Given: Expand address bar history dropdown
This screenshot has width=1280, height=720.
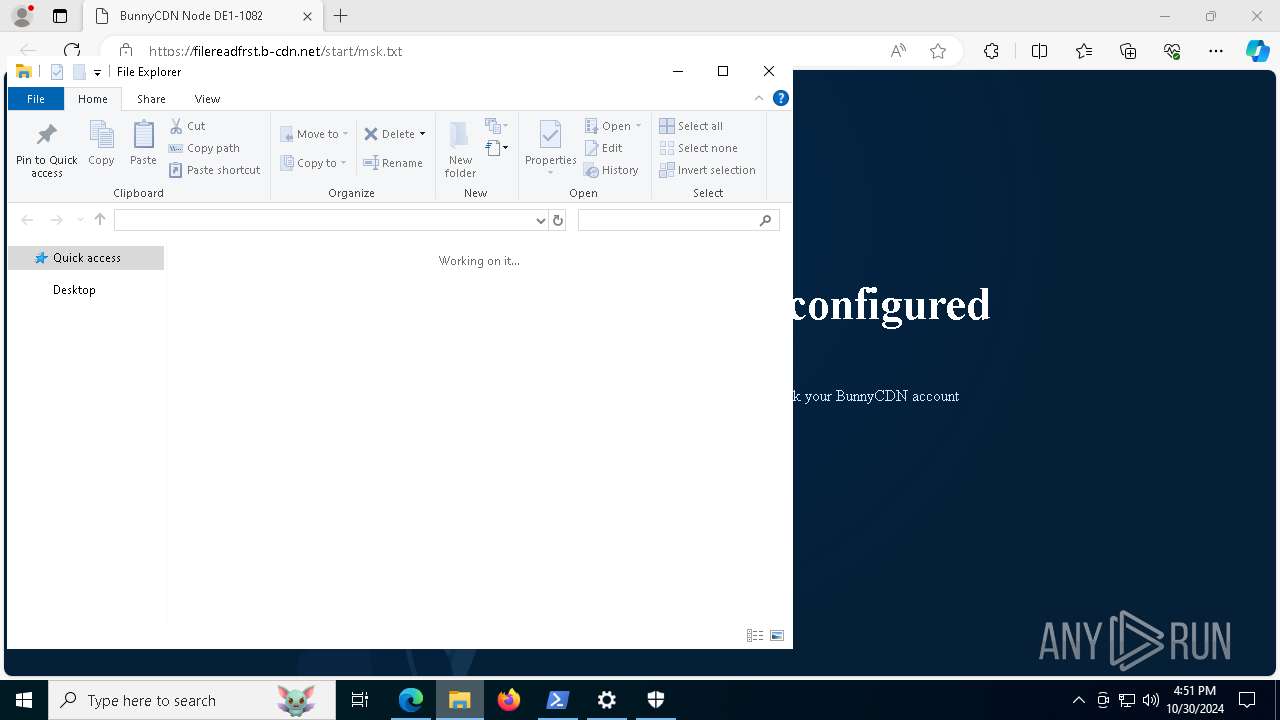Looking at the screenshot, I should coord(541,220).
